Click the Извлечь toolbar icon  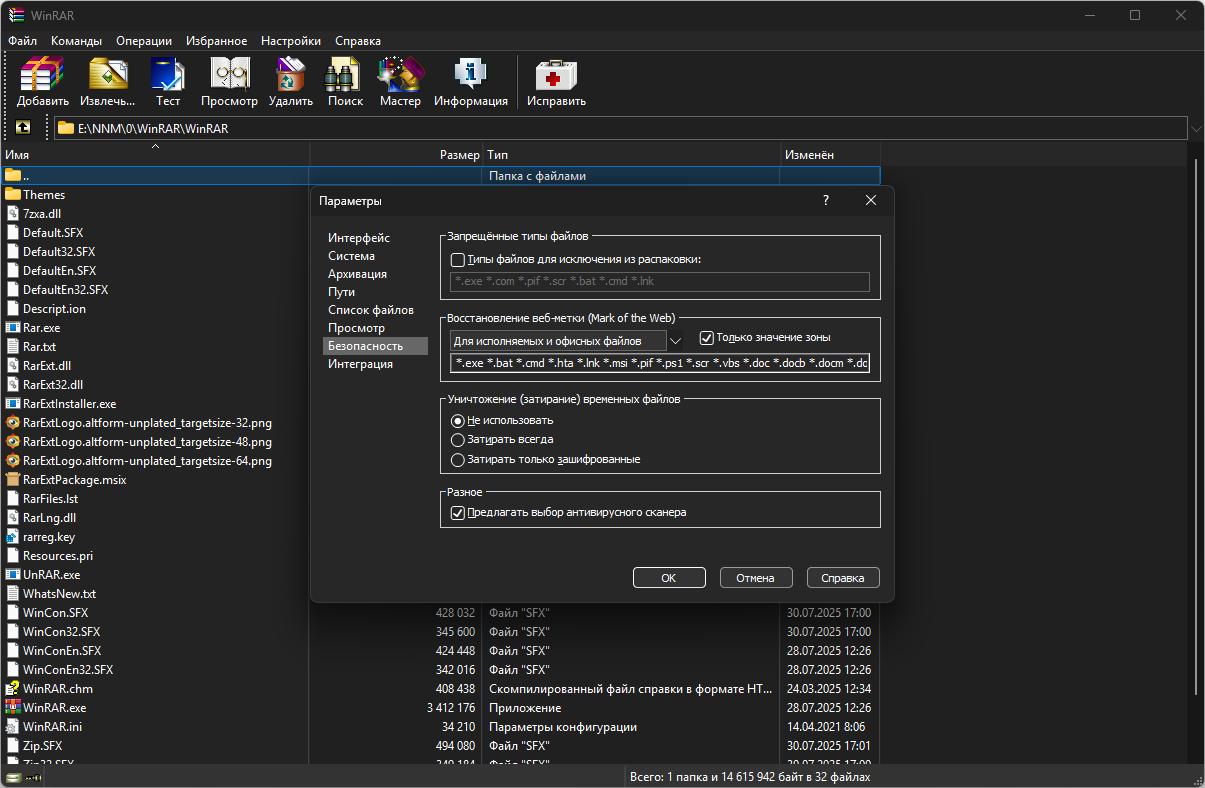coord(108,75)
